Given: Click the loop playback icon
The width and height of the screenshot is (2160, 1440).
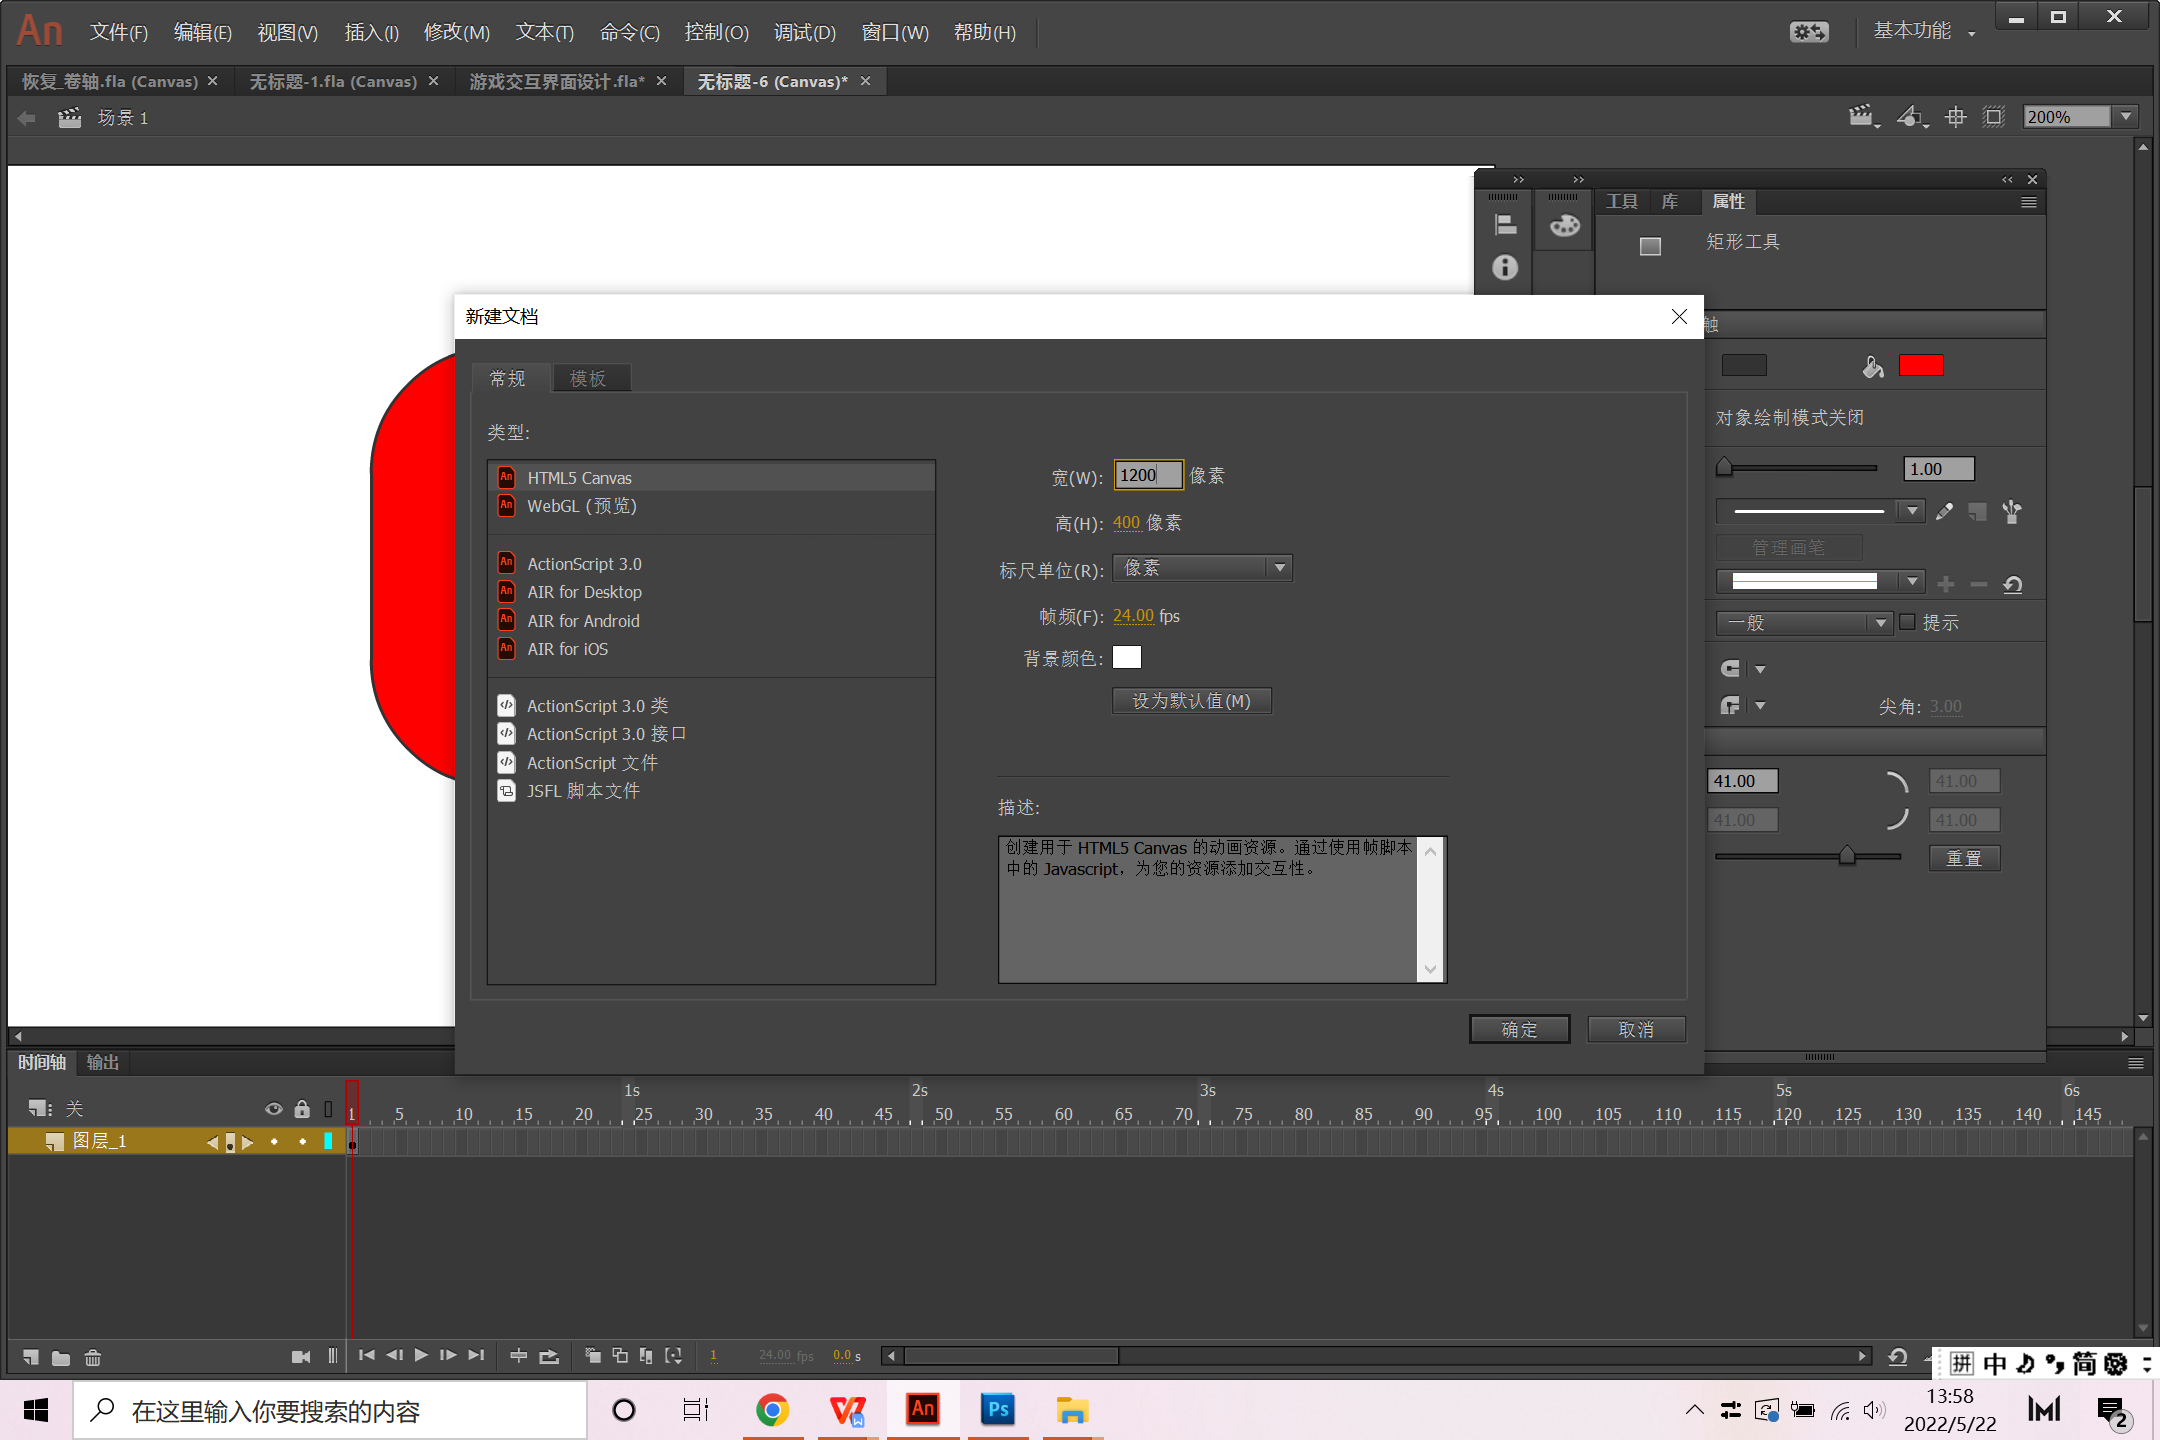Looking at the screenshot, I should (x=549, y=1356).
